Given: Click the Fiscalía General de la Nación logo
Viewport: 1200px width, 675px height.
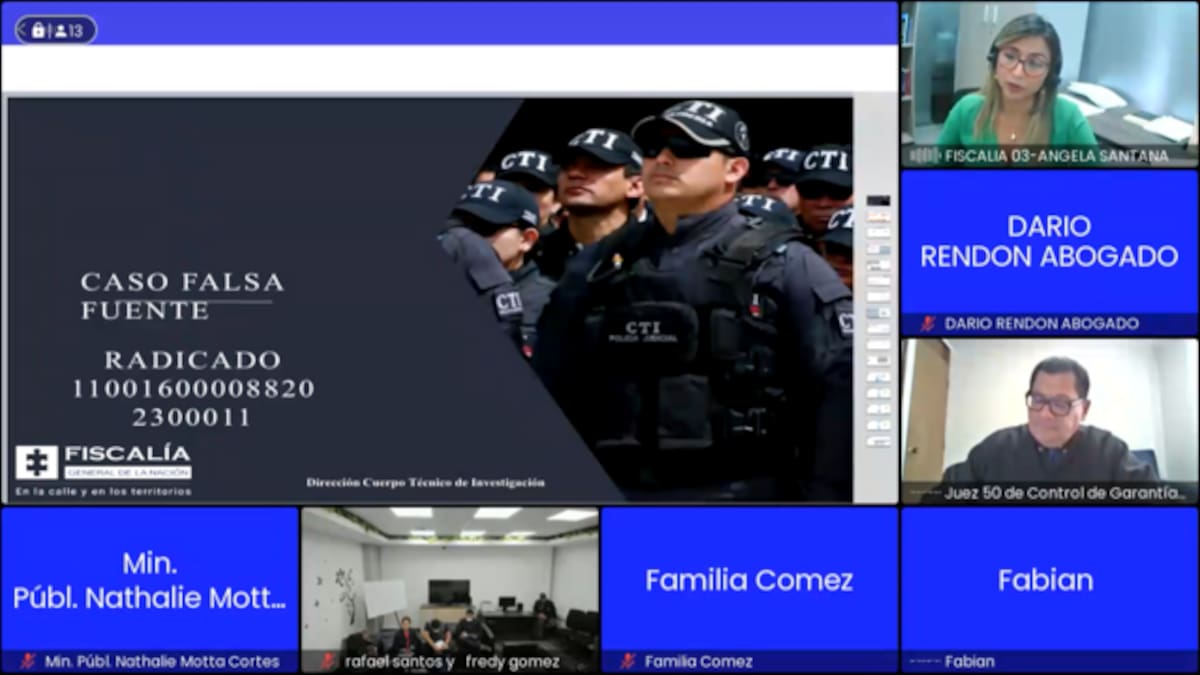Looking at the screenshot, I should pyautogui.click(x=103, y=462).
